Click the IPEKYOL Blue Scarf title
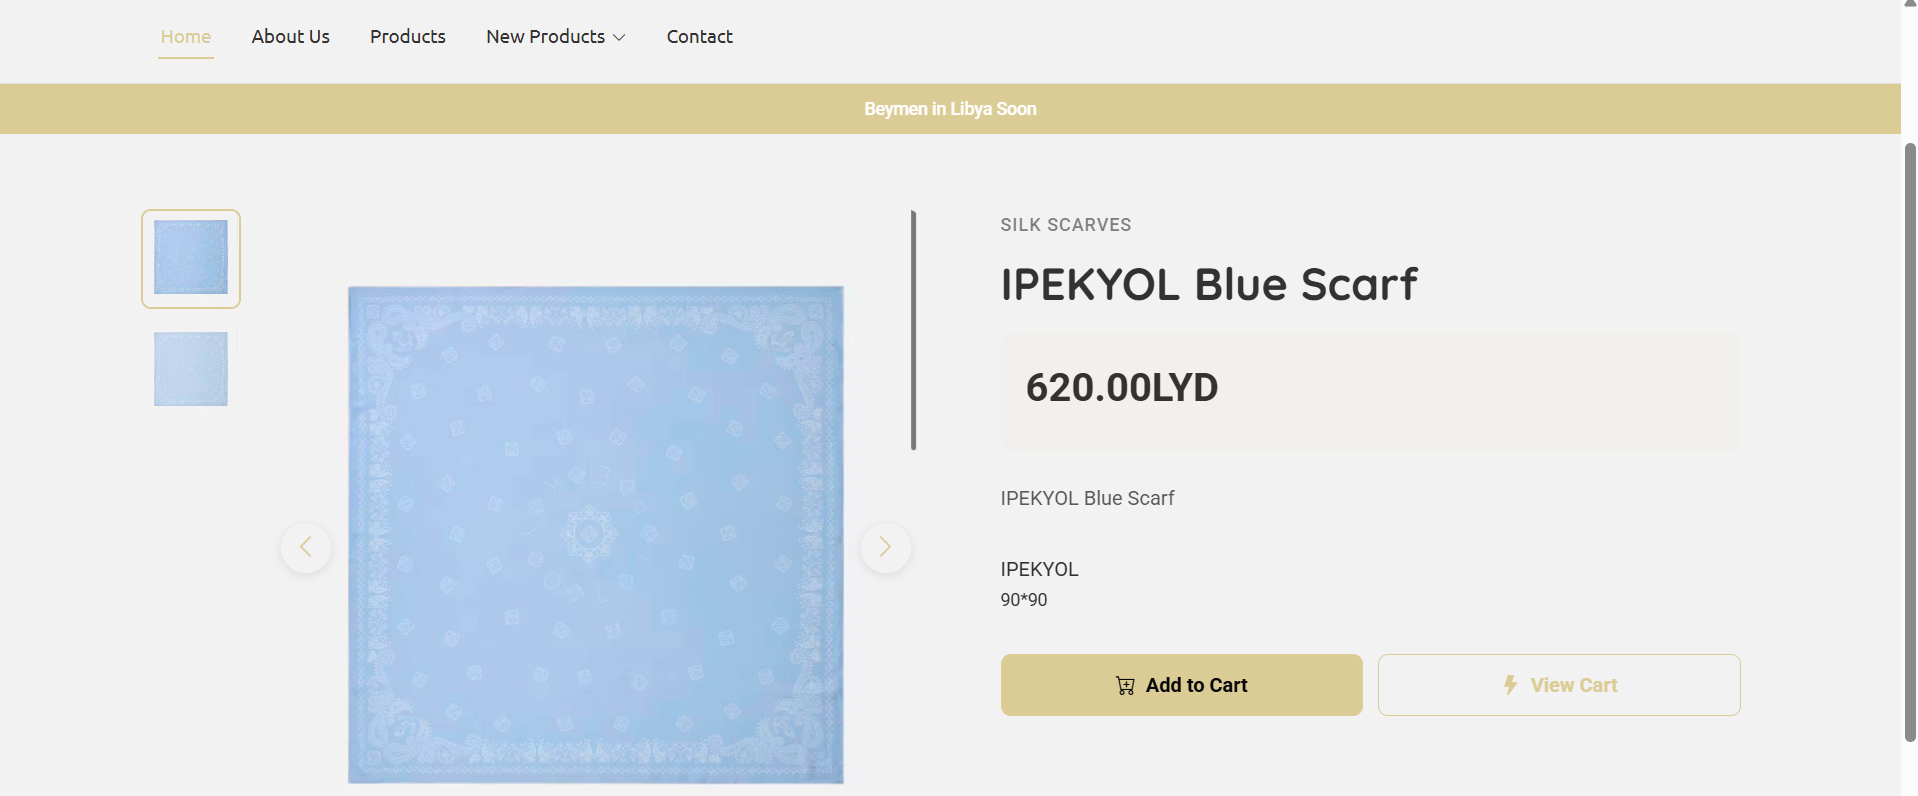Image resolution: width=1918 pixels, height=796 pixels. (1208, 285)
